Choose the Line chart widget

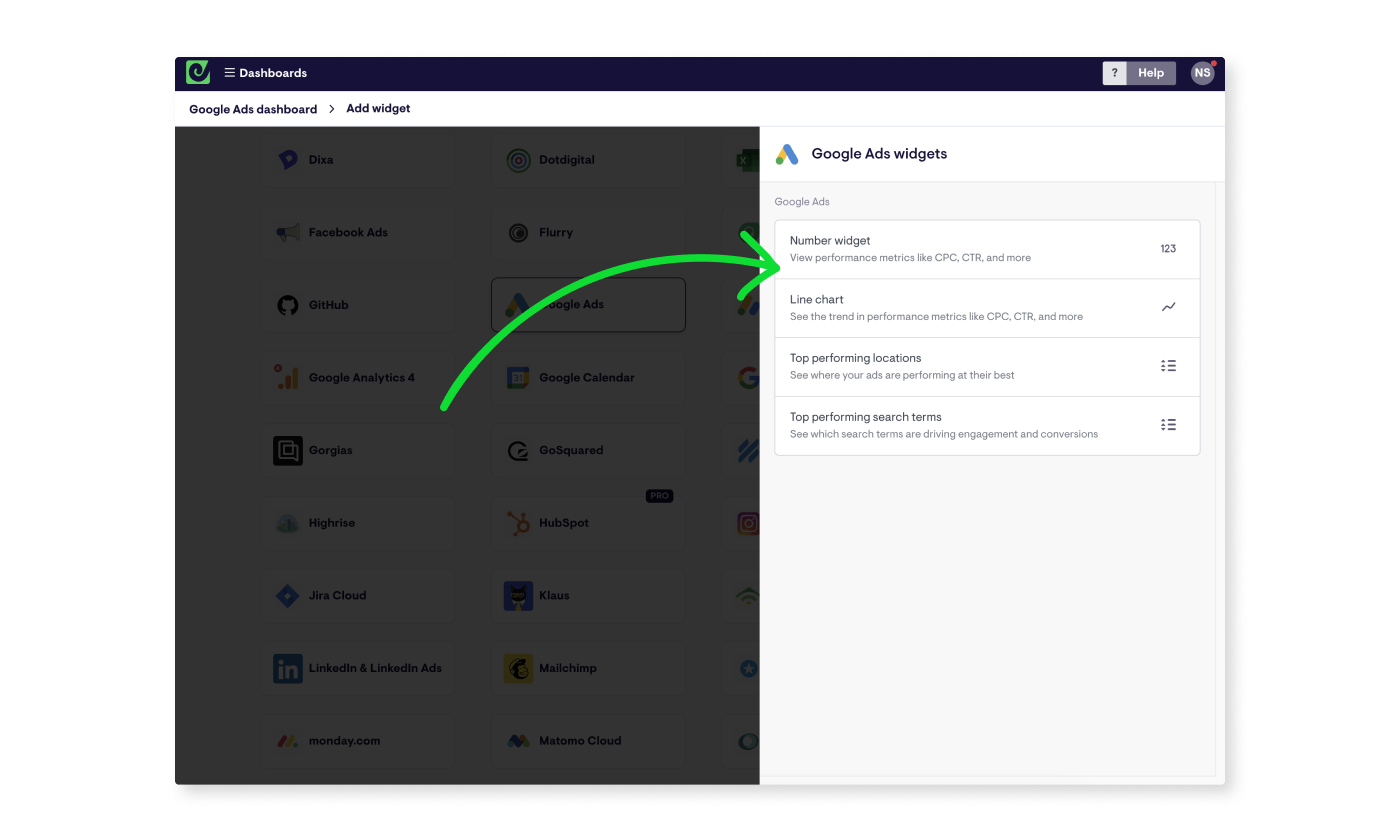(987, 308)
